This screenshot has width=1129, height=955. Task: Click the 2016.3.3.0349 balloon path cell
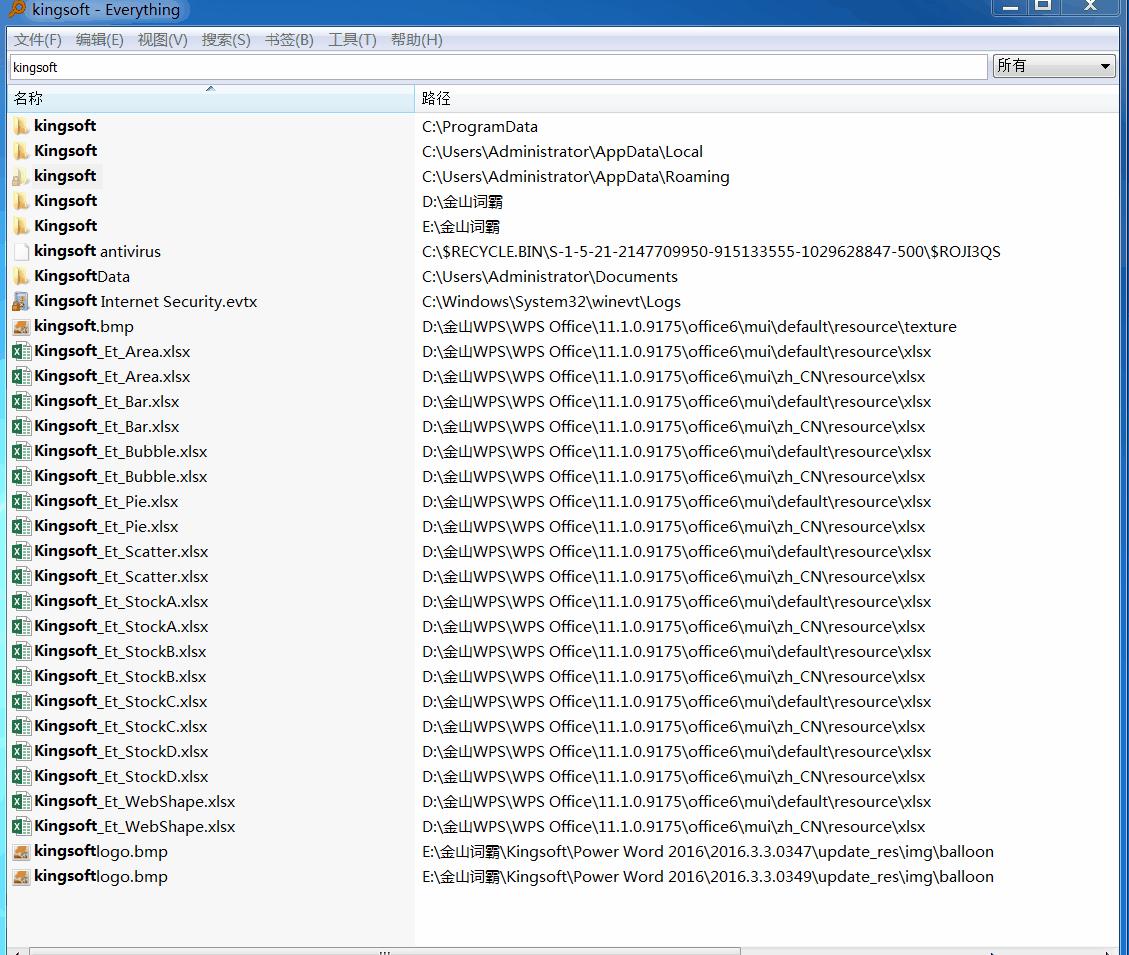click(707, 876)
